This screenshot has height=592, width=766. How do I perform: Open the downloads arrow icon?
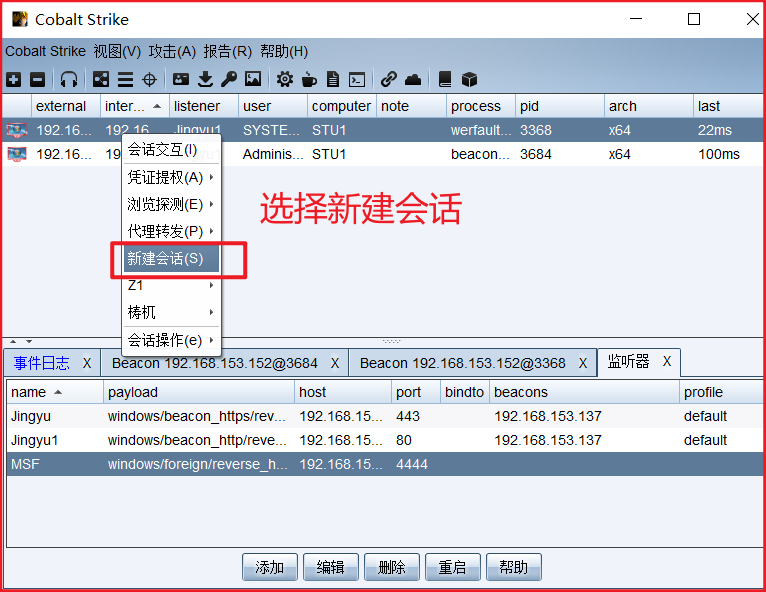(205, 79)
